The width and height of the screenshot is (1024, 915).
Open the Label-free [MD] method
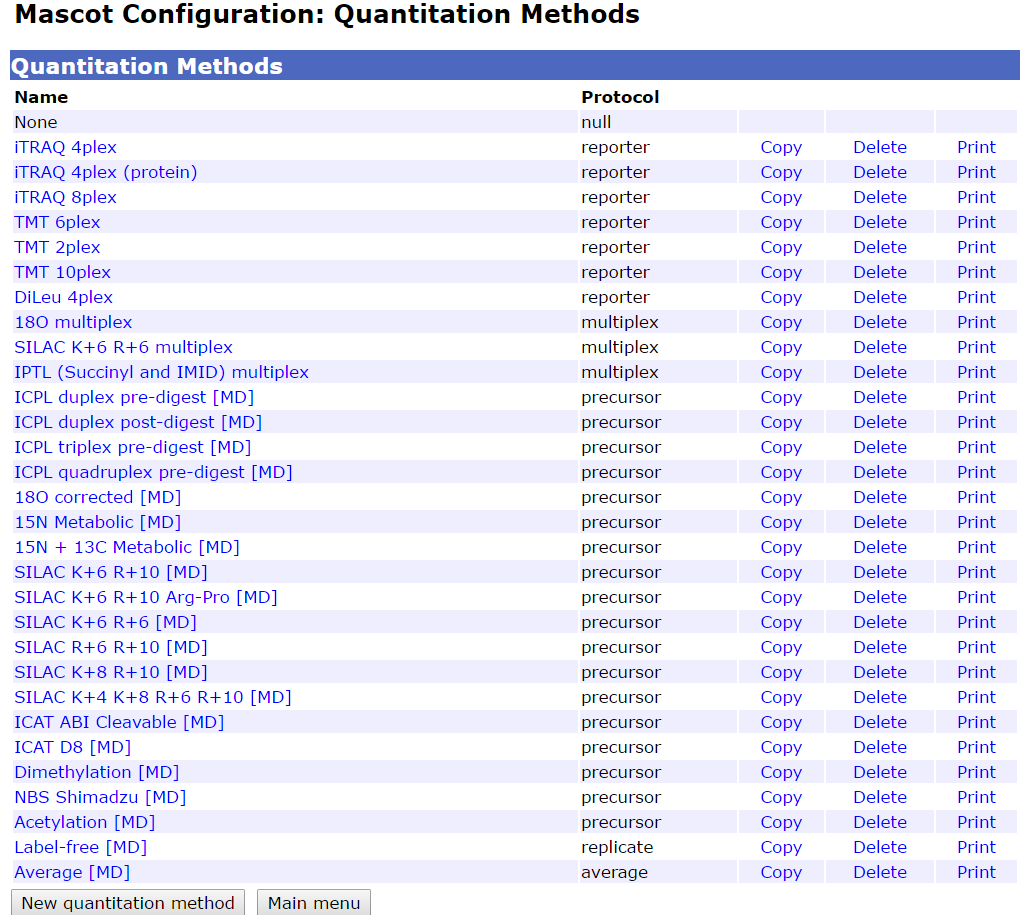tap(80, 847)
